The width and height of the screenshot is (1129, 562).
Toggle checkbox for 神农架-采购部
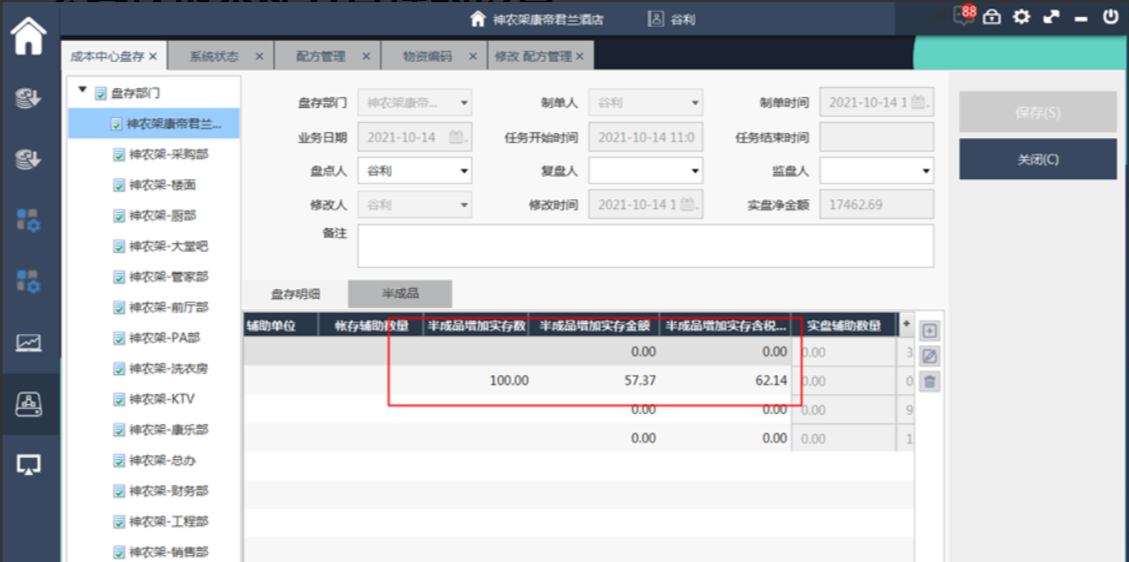pyautogui.click(x=119, y=155)
